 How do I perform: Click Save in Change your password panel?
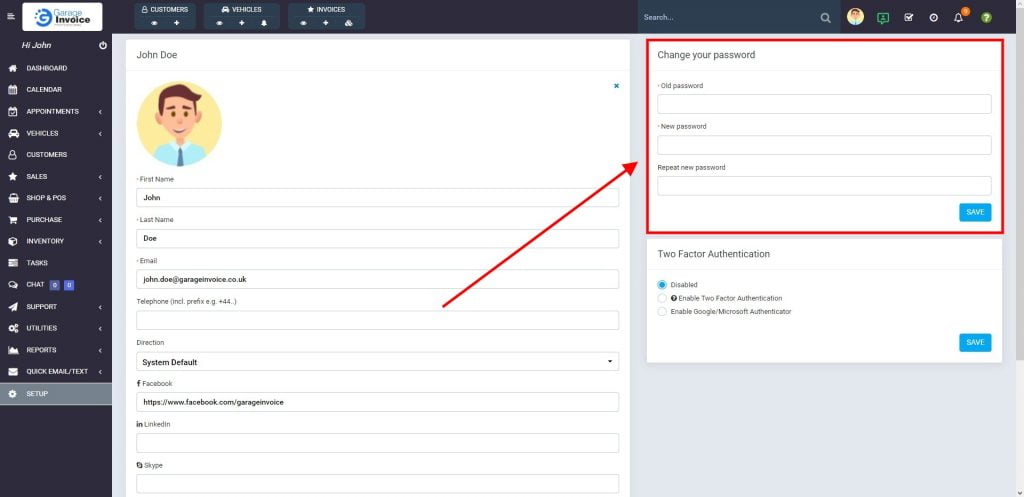pyautogui.click(x=975, y=212)
